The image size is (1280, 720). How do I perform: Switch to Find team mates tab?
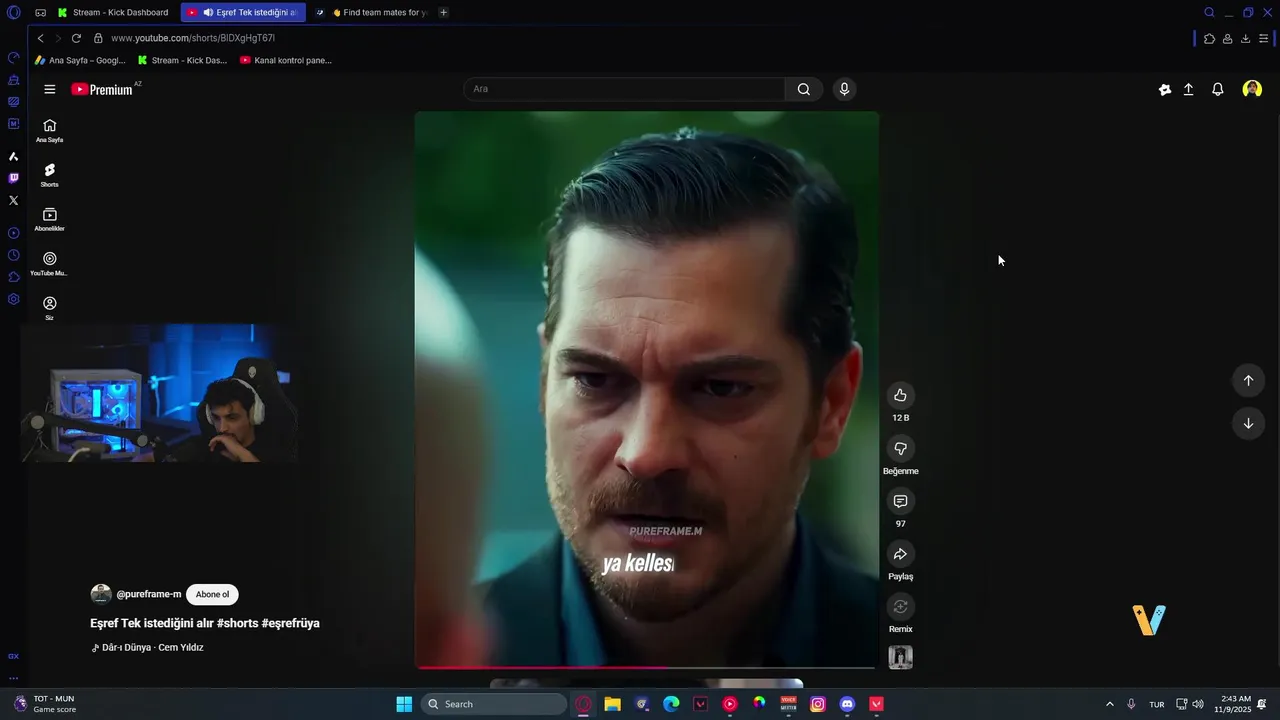(x=371, y=12)
